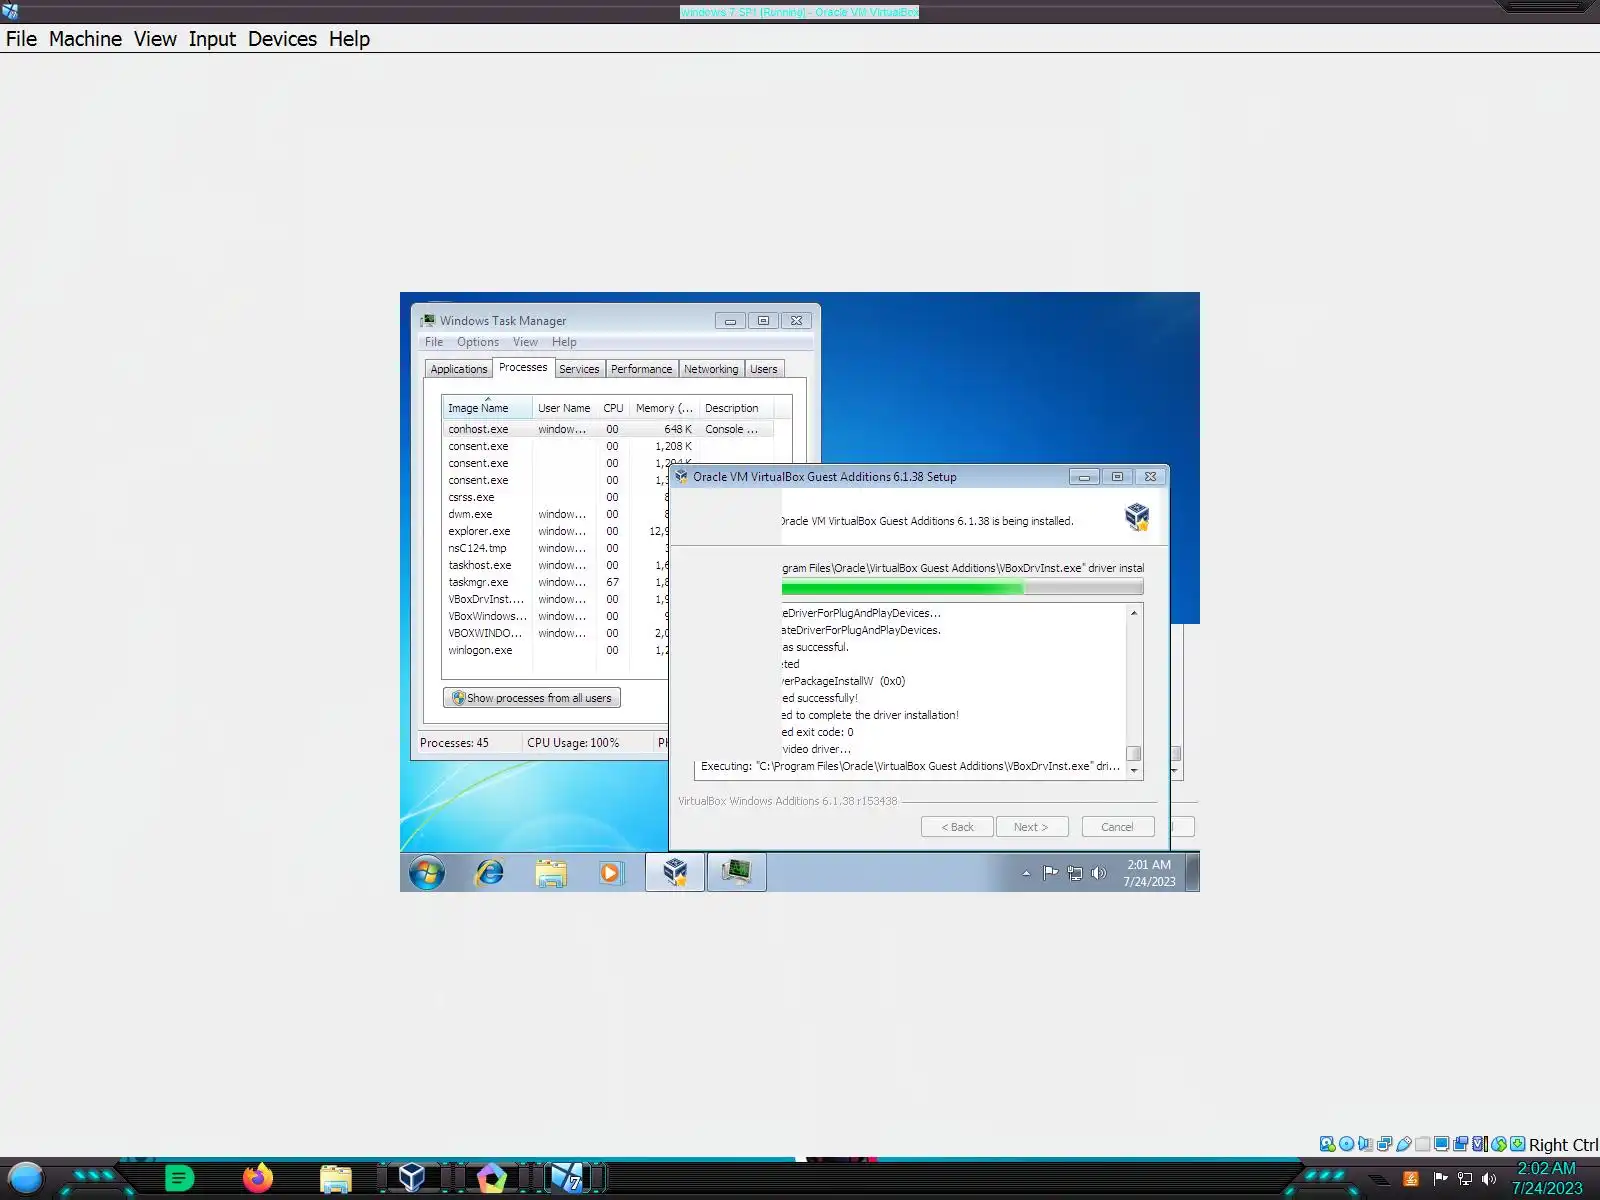Show hidden icons in guest tray
The image size is (1600, 1200).
click(x=1026, y=873)
